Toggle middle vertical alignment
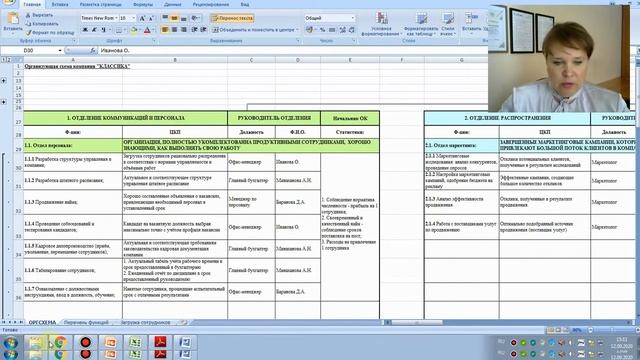This screenshot has width=640, height=360. pyautogui.click(x=174, y=18)
